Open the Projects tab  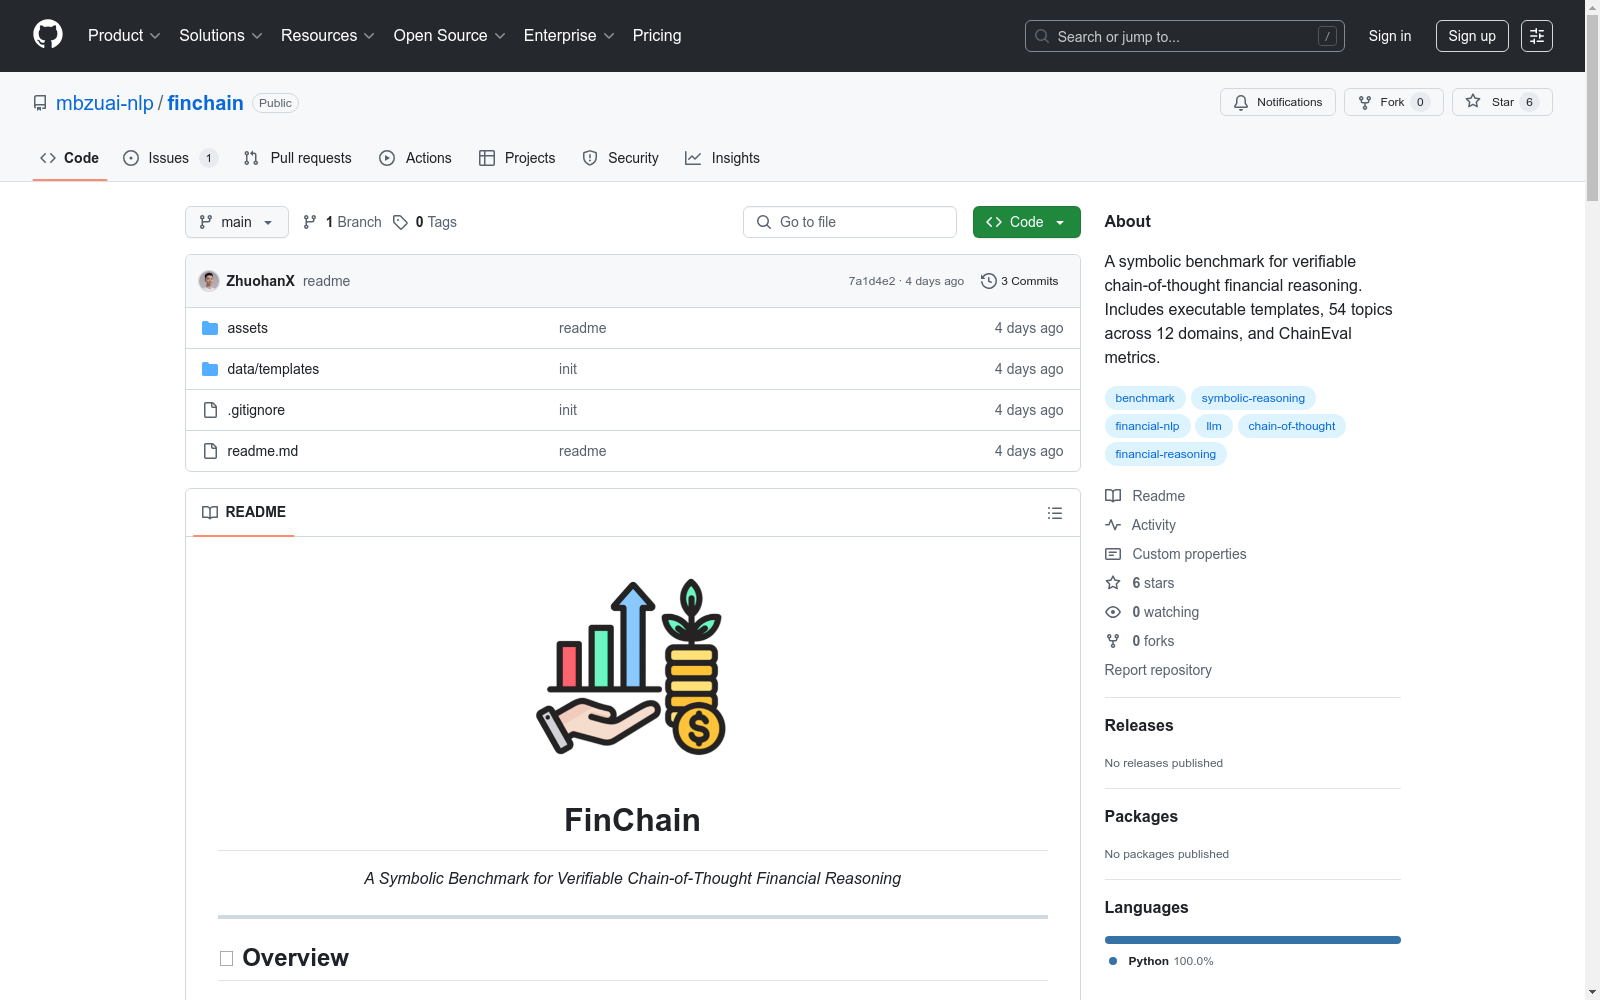517,158
